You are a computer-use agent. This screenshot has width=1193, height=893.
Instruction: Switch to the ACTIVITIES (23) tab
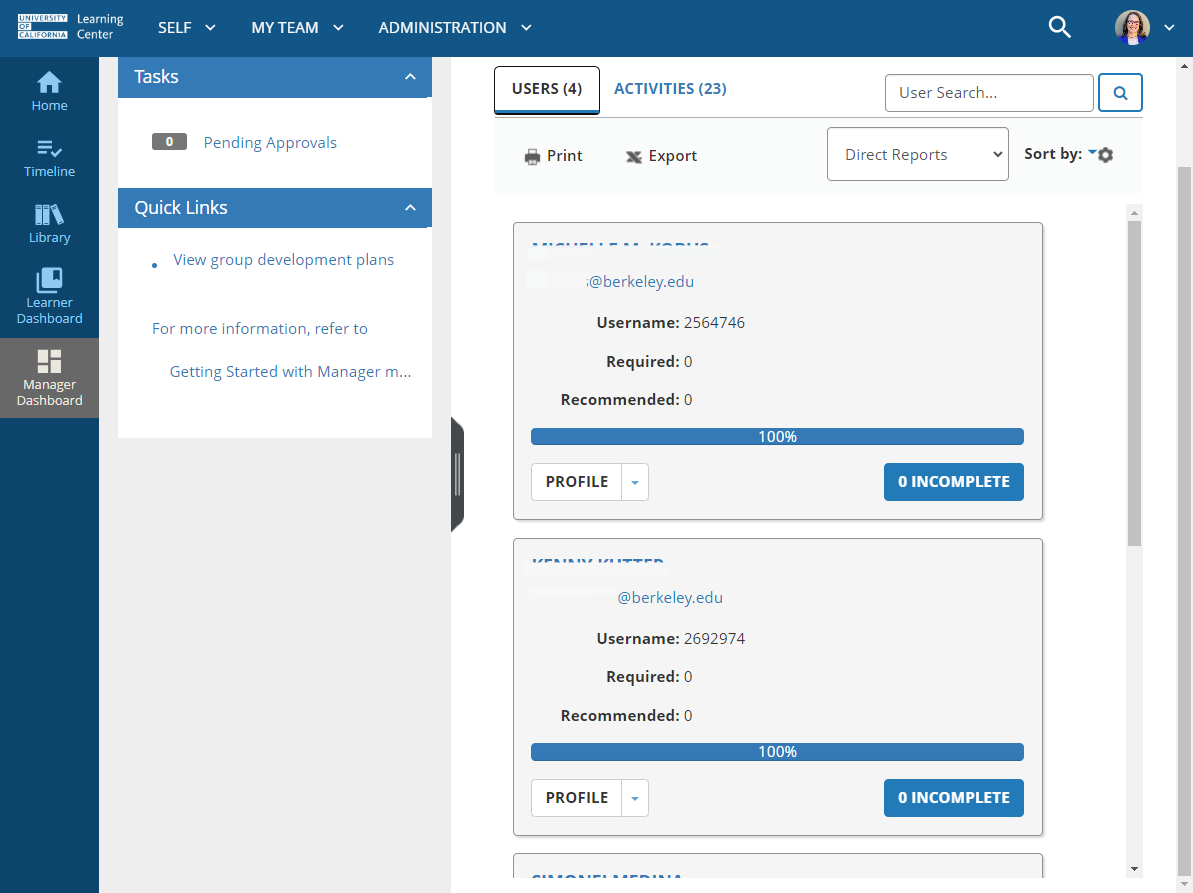pos(670,89)
